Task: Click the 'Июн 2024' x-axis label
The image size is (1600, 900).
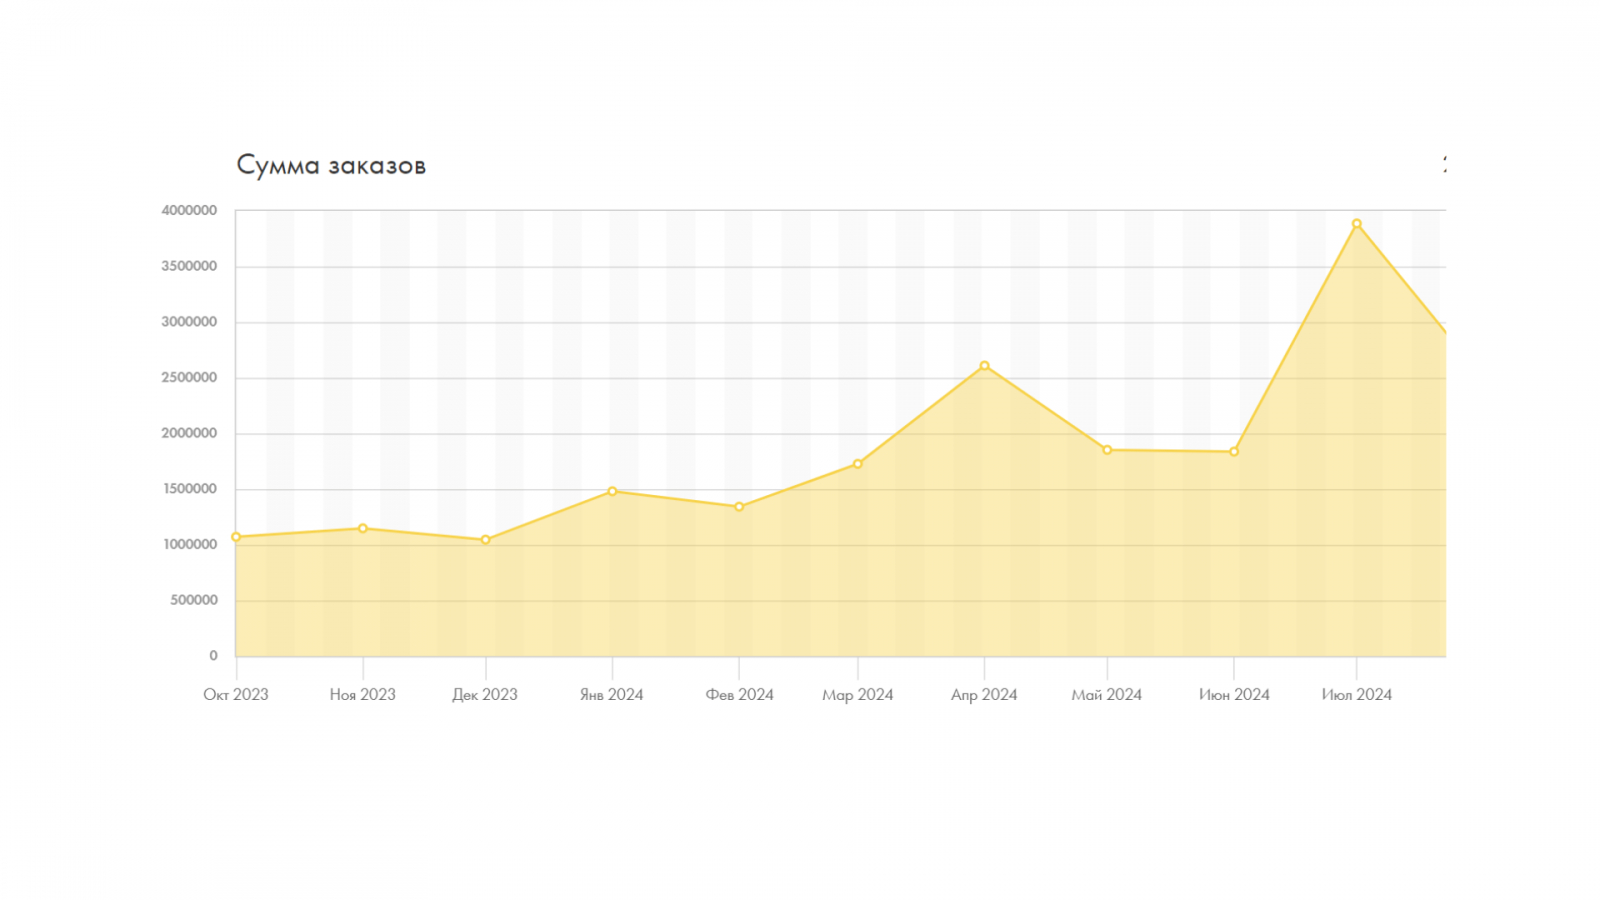Action: point(1234,695)
